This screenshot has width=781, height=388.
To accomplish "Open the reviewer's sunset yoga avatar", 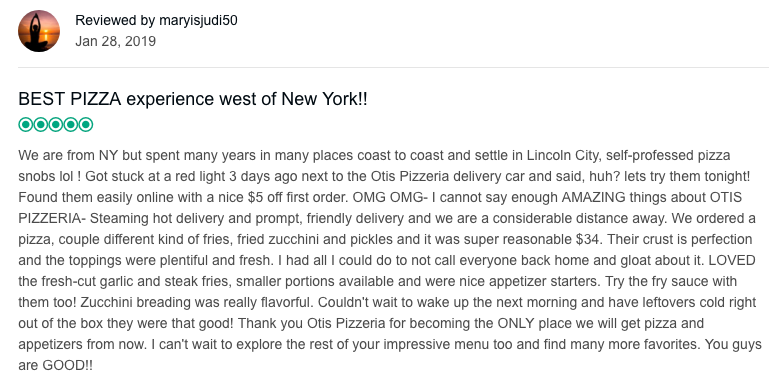I will 39,31.
